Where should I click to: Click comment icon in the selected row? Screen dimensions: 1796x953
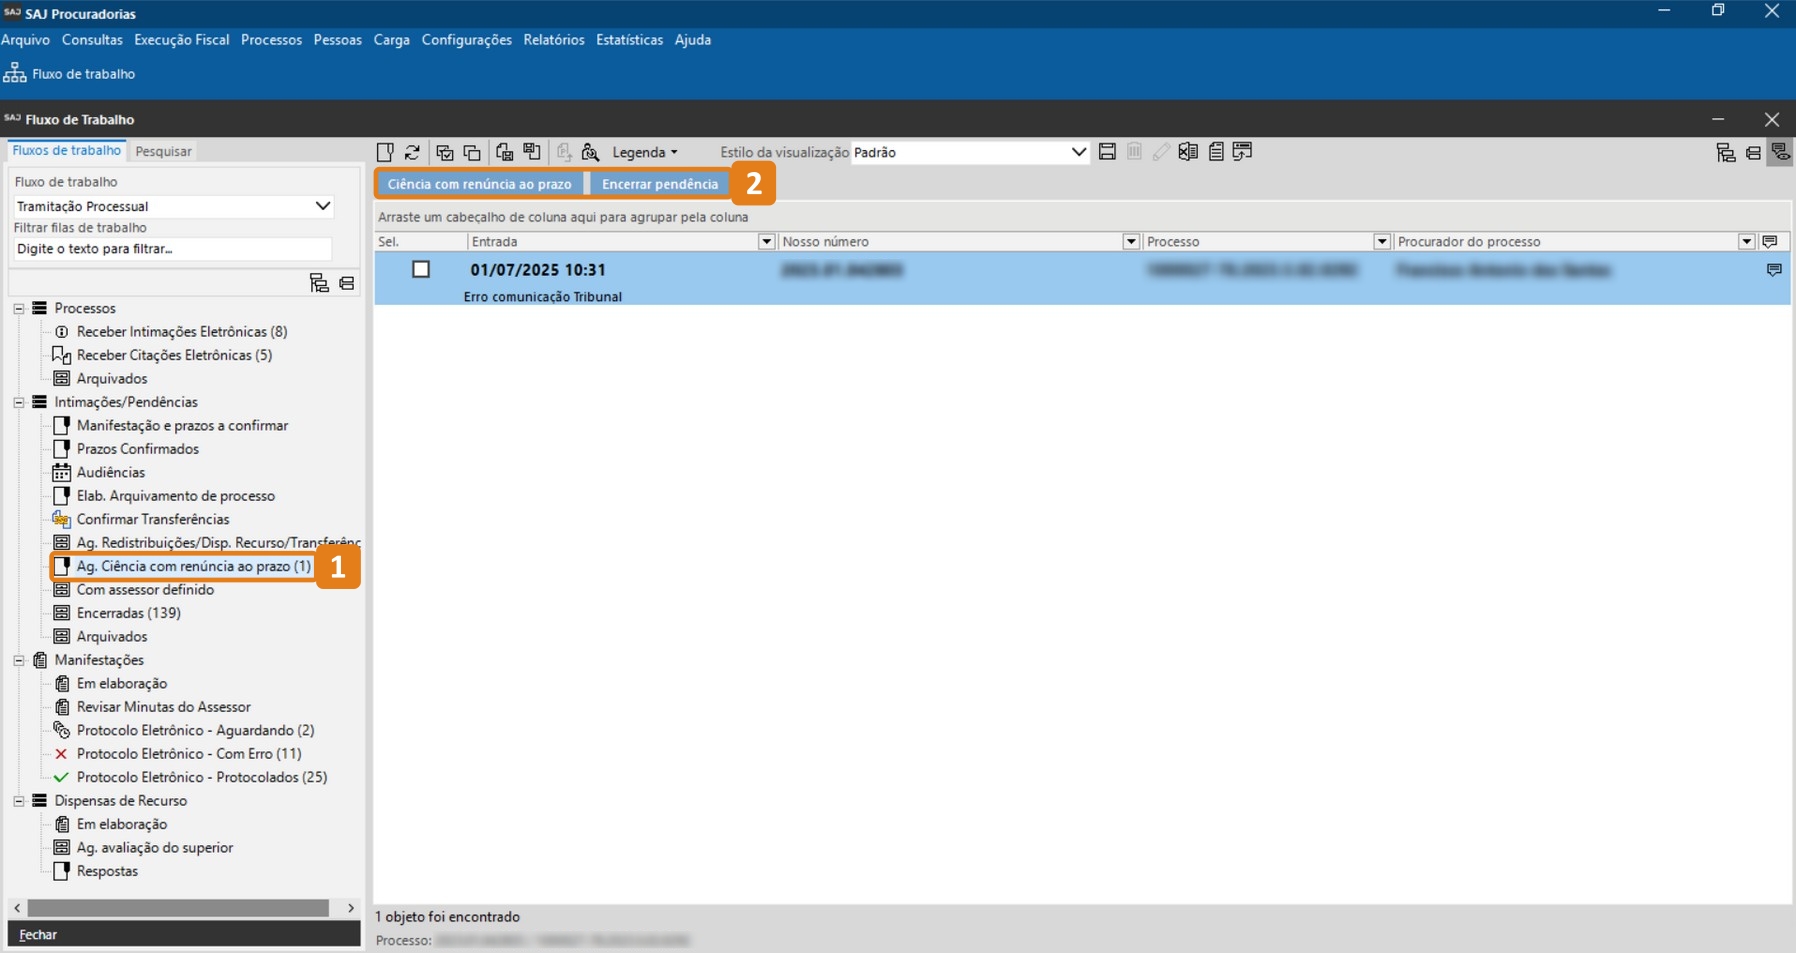pos(1773,270)
